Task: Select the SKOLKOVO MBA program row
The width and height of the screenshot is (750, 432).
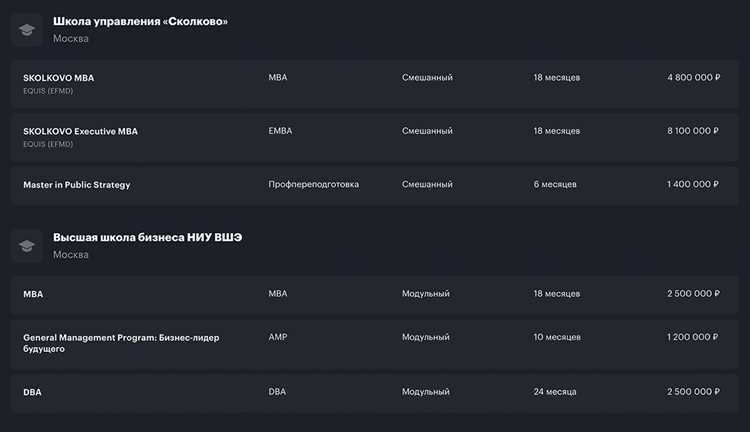Action: (x=58, y=77)
